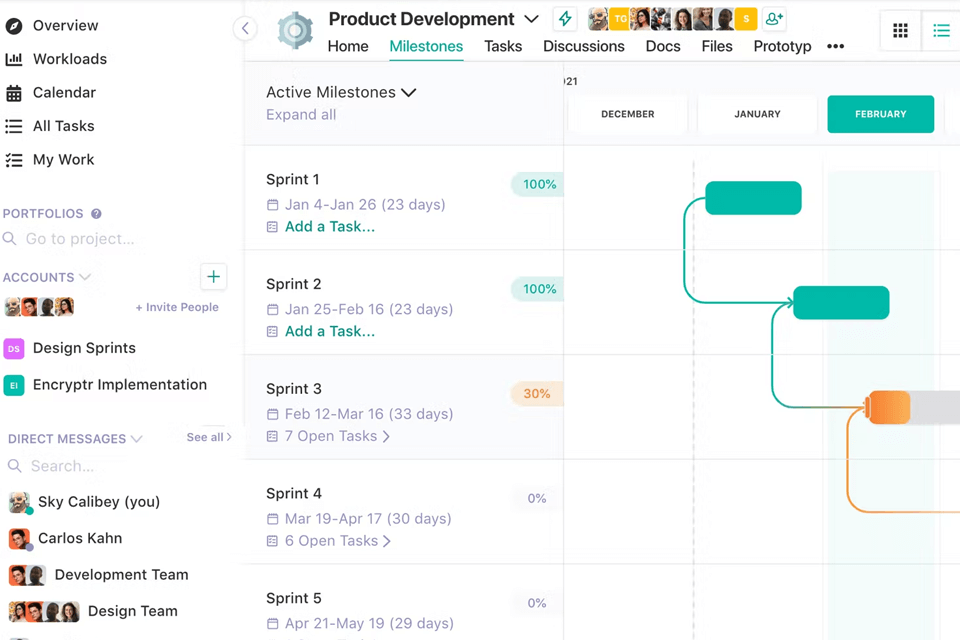Click Invite People link
960x640 pixels.
[x=177, y=307]
